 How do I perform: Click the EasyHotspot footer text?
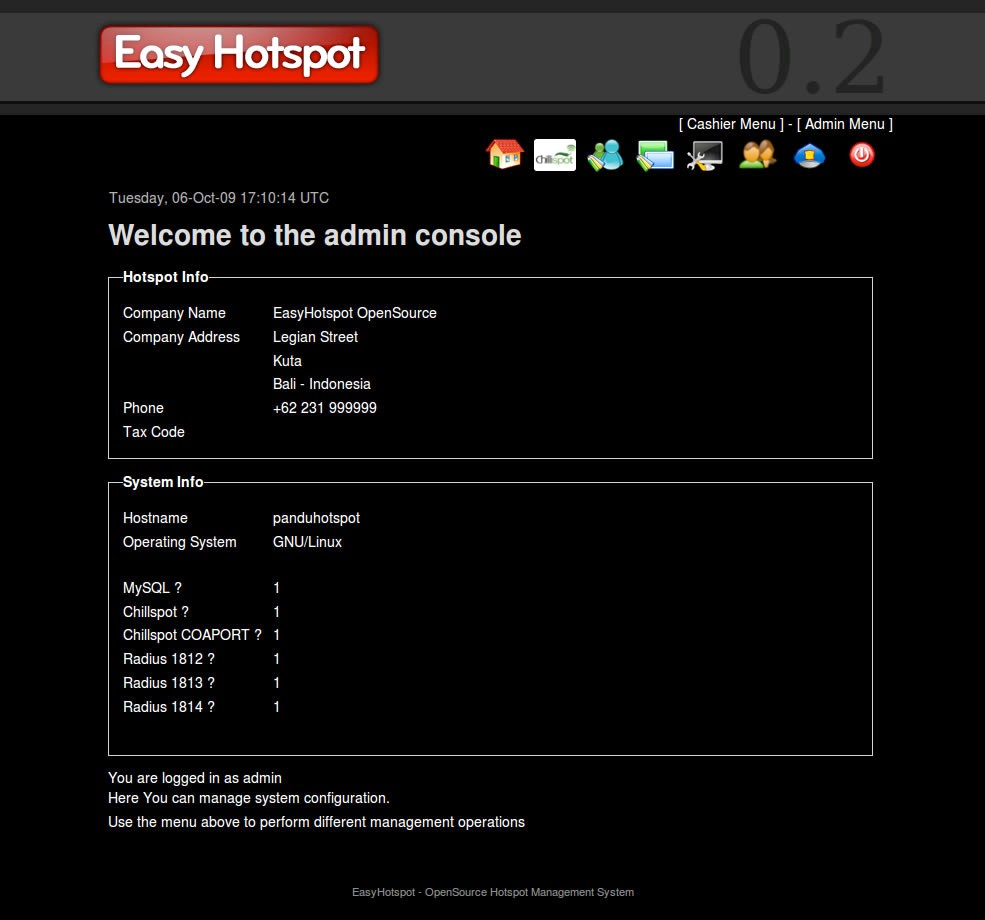point(492,892)
